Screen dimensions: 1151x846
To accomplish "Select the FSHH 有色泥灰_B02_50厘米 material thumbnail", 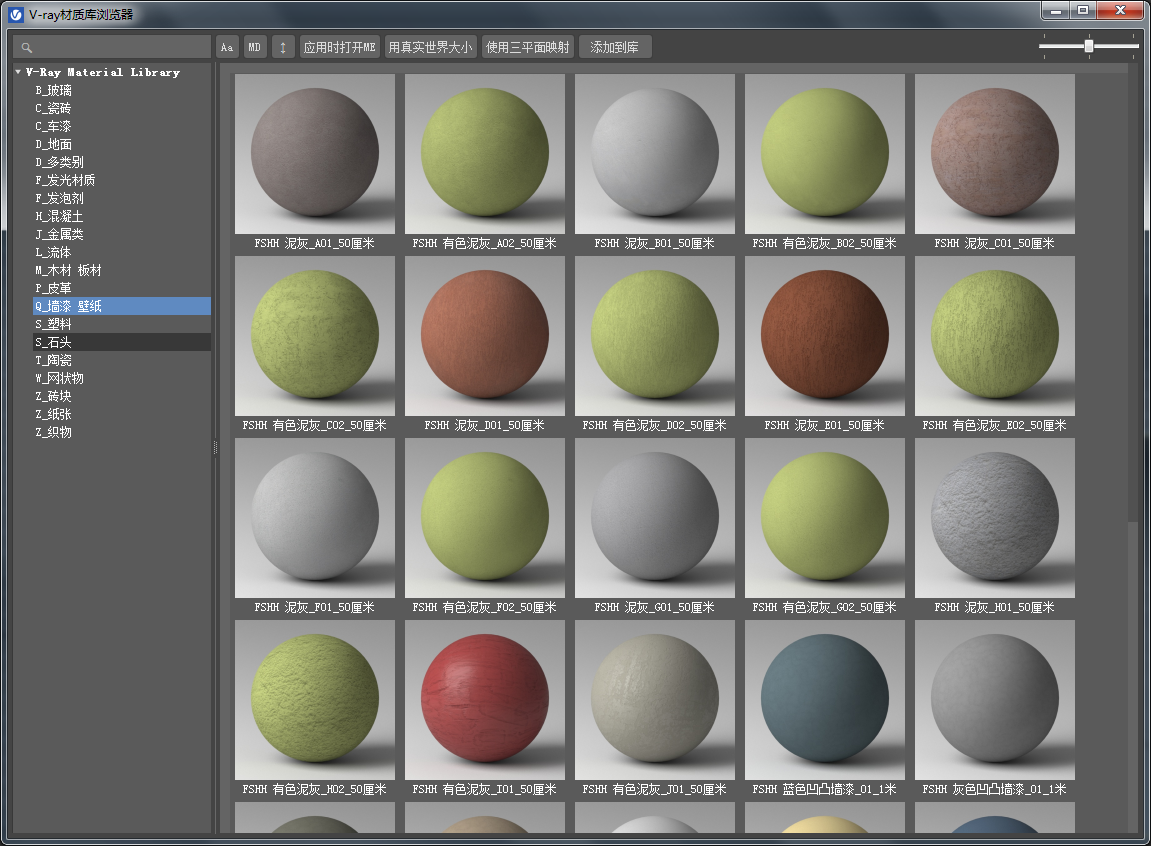I will [x=824, y=154].
